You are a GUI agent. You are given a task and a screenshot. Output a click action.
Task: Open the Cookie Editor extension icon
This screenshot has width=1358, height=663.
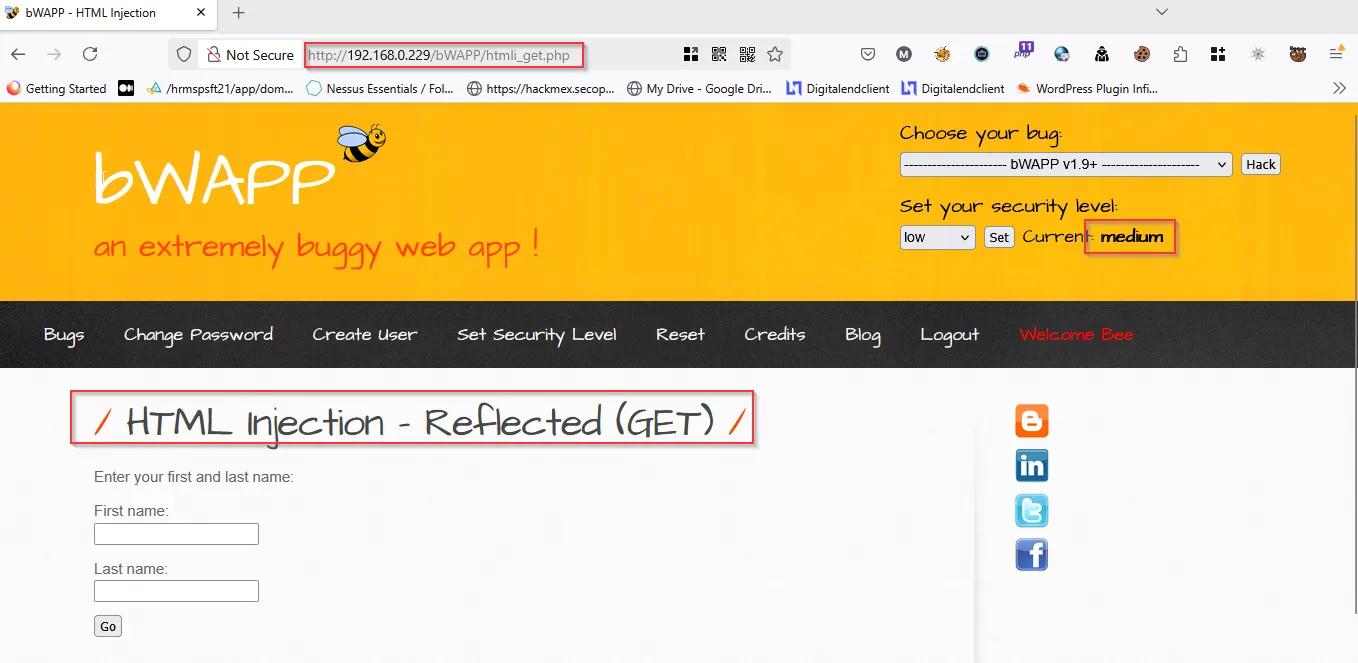1141,54
